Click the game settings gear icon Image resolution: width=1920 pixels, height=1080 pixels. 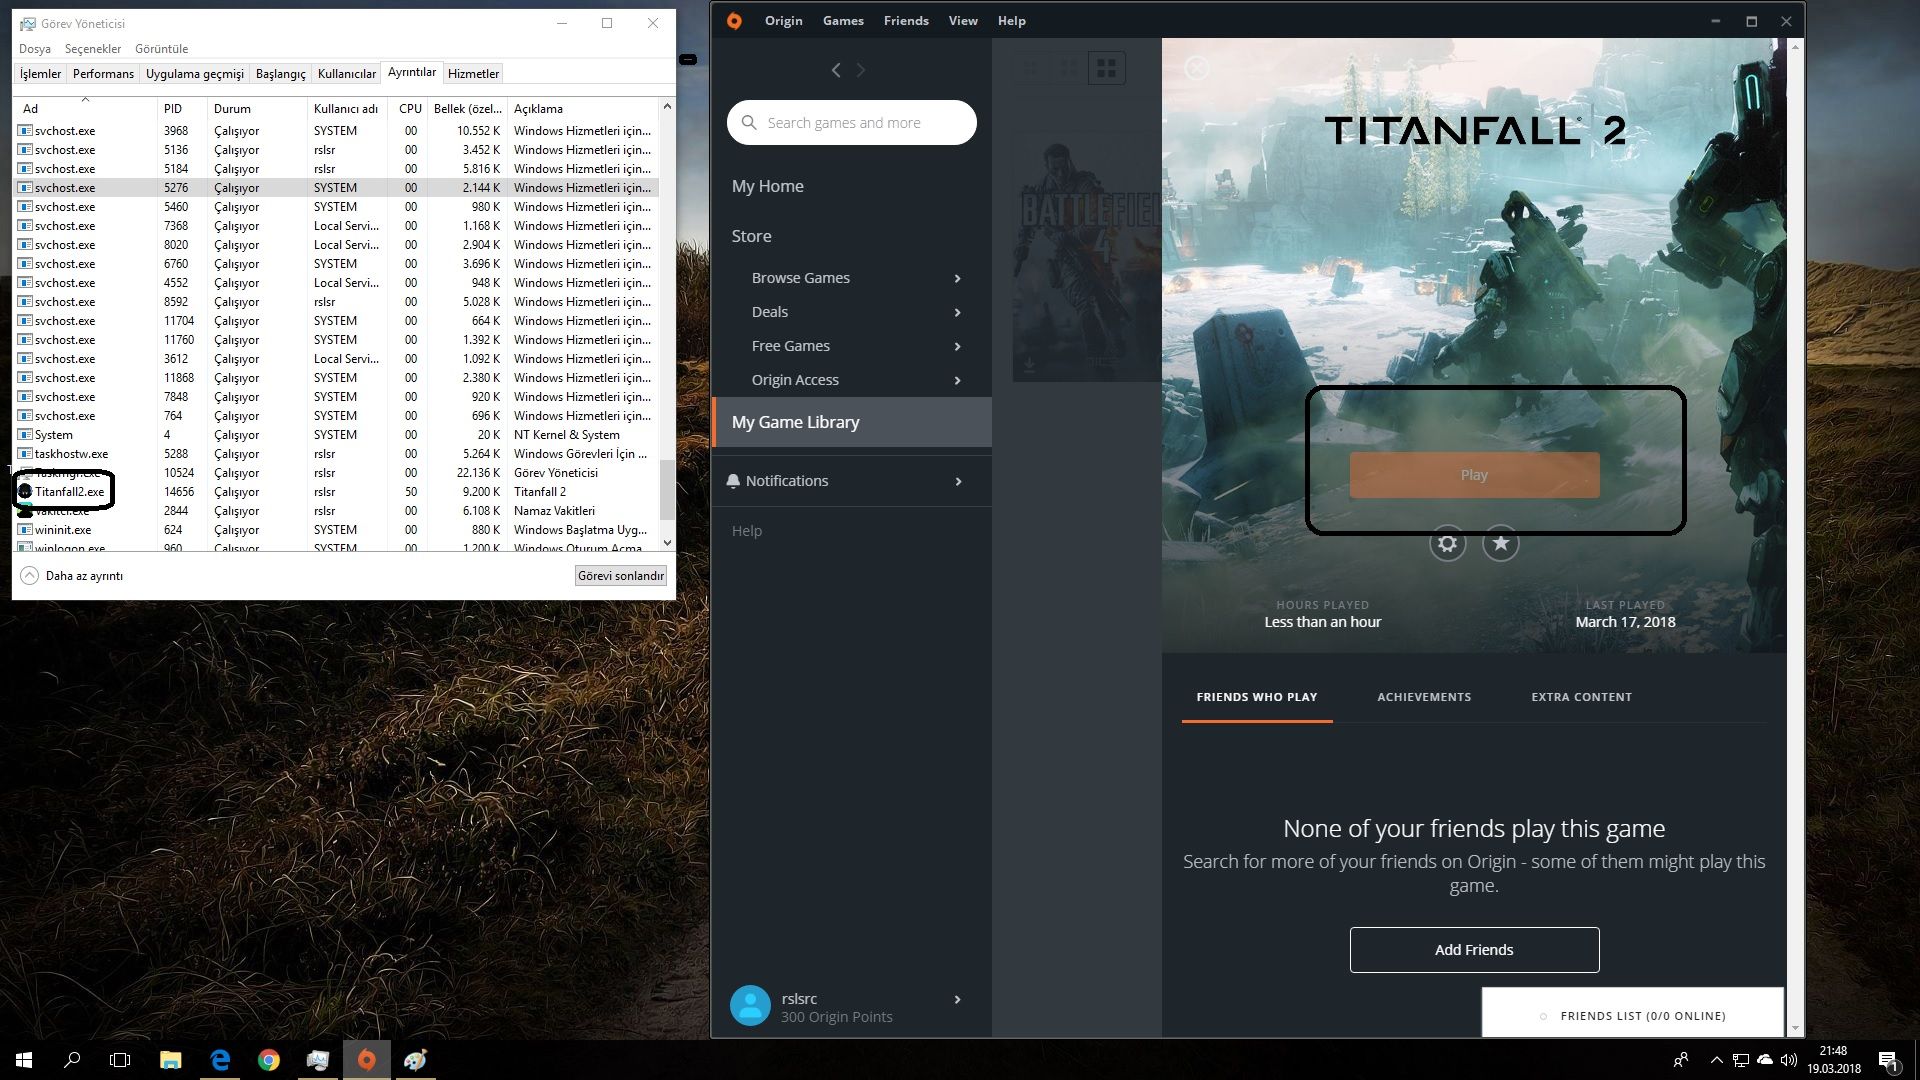click(x=1447, y=543)
